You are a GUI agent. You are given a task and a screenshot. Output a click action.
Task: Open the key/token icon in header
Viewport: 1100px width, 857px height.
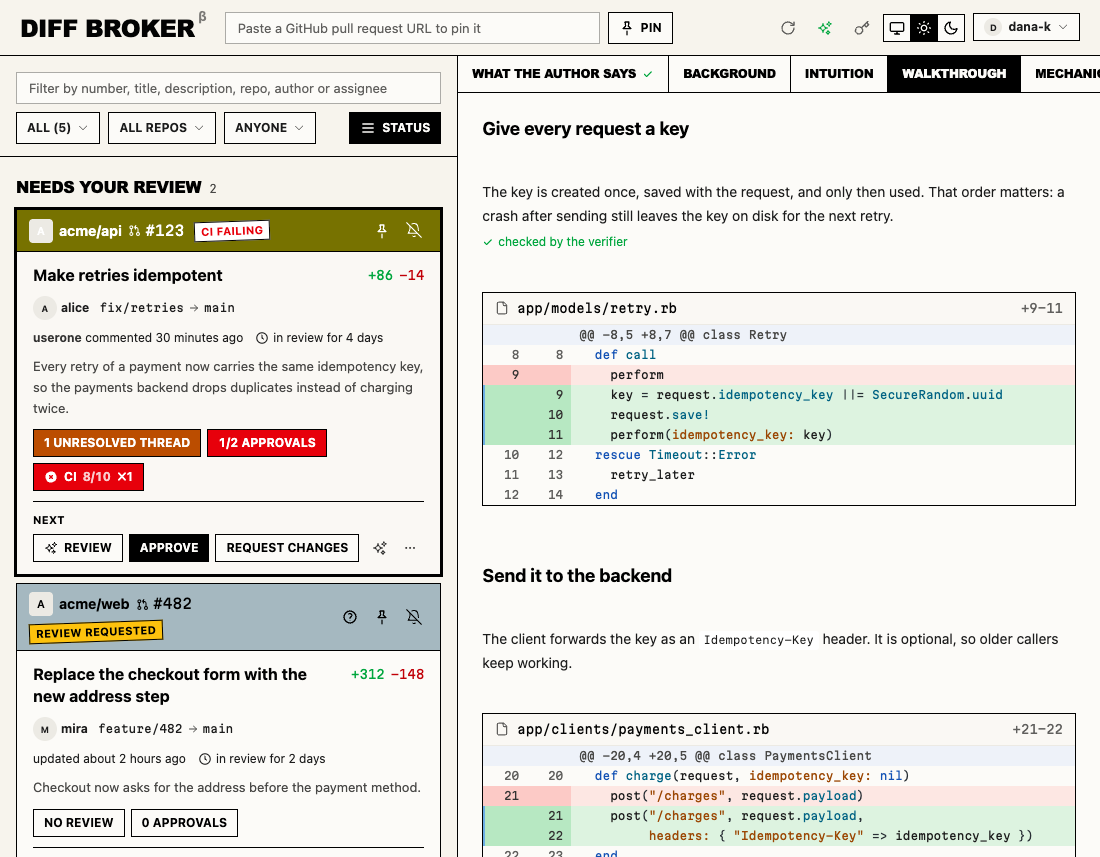(861, 28)
